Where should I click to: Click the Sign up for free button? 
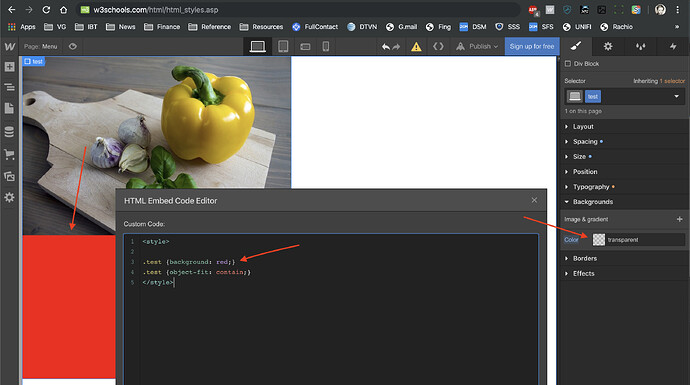532,46
